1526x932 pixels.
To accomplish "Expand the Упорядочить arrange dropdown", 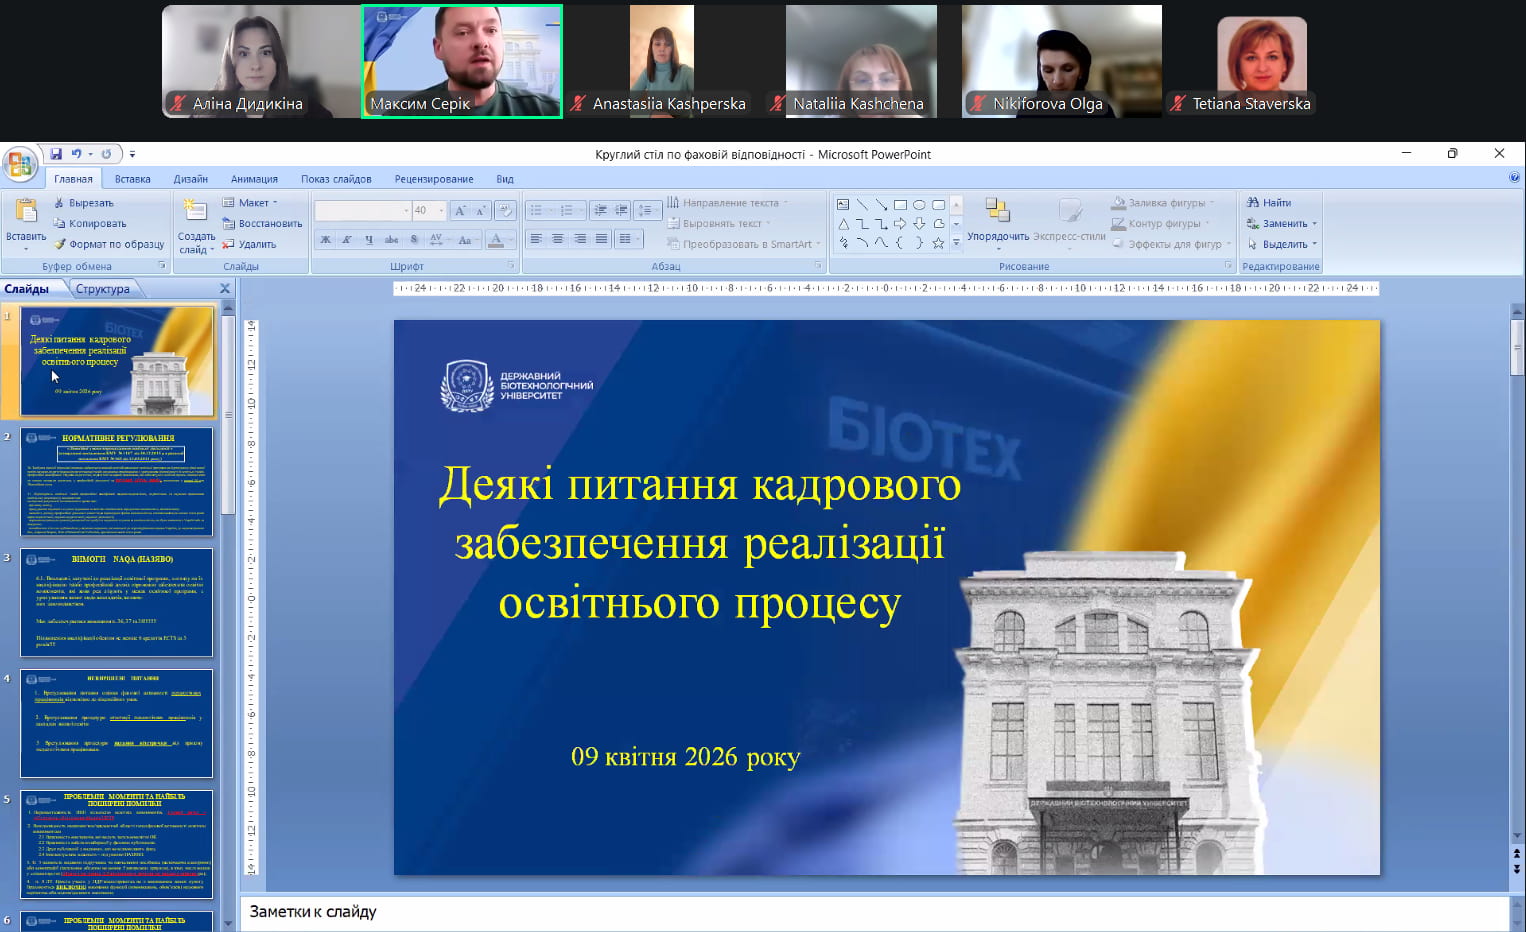I will 997,237.
